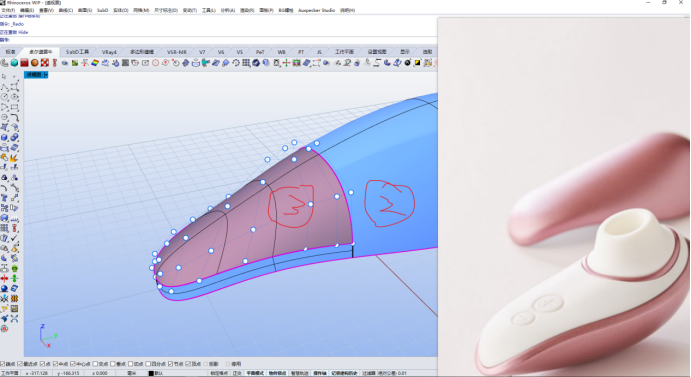Click the black layer color swatch
This screenshot has width=691, height=377.
(x=151, y=373)
